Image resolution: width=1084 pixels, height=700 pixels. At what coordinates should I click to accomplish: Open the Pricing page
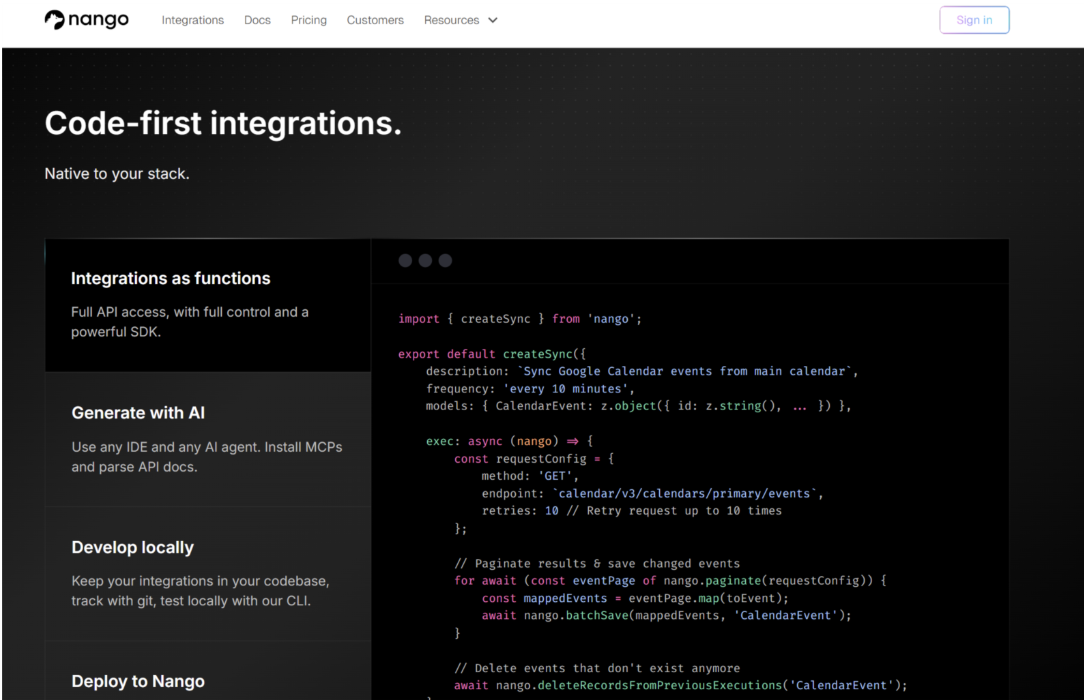tap(308, 20)
